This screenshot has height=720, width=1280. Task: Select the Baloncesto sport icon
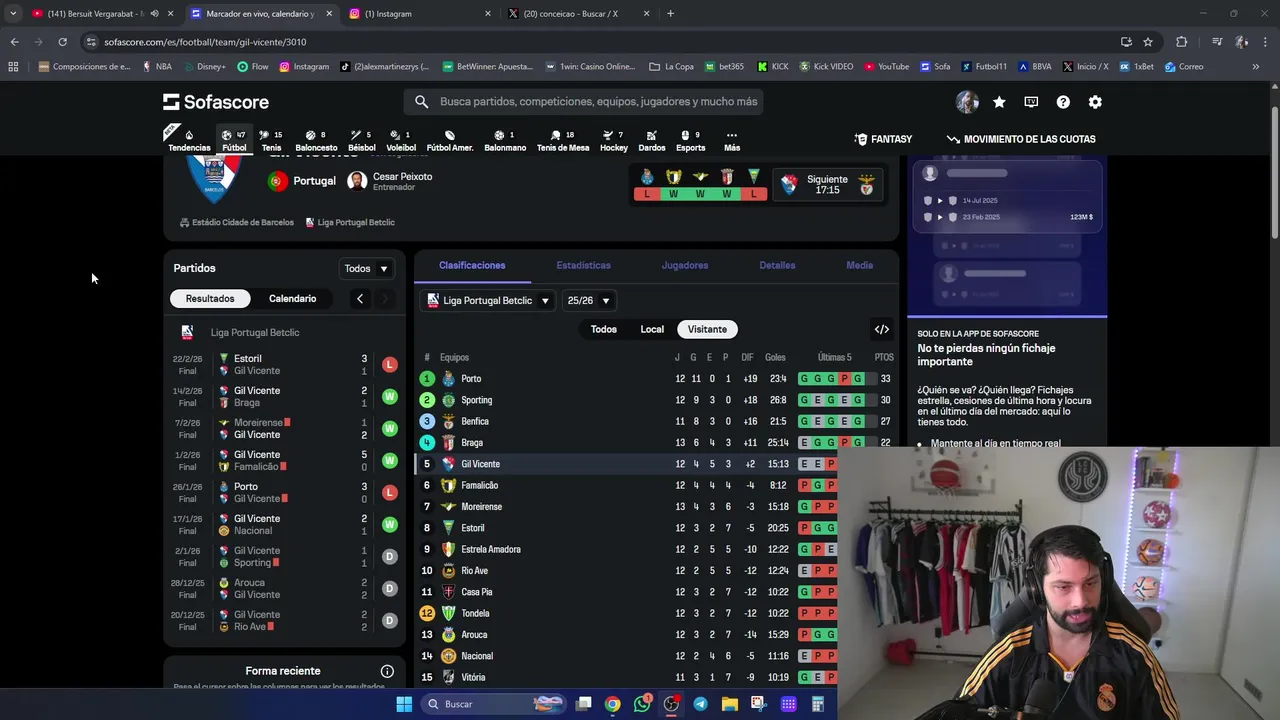click(316, 140)
